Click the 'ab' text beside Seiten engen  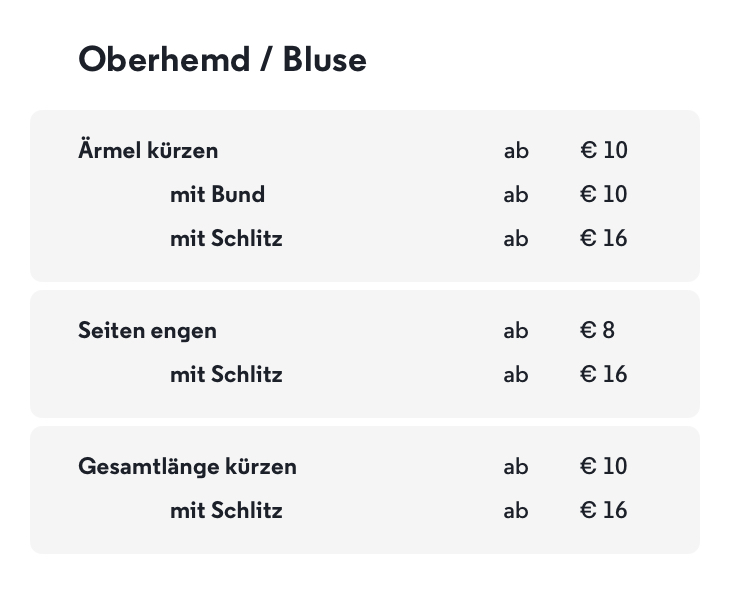coord(516,330)
